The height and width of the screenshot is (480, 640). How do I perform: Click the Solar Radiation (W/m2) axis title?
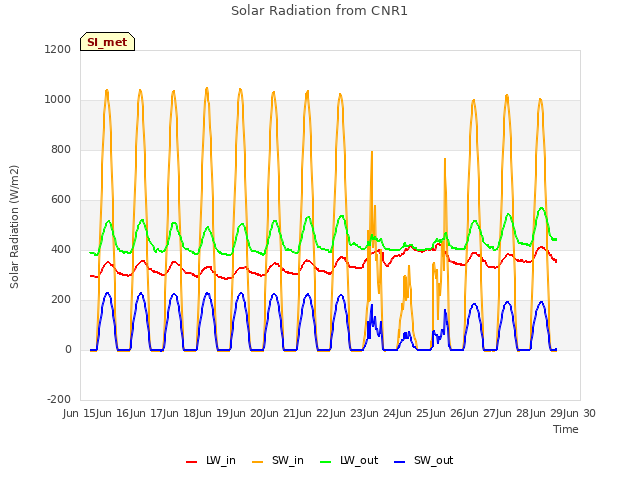[14, 227]
